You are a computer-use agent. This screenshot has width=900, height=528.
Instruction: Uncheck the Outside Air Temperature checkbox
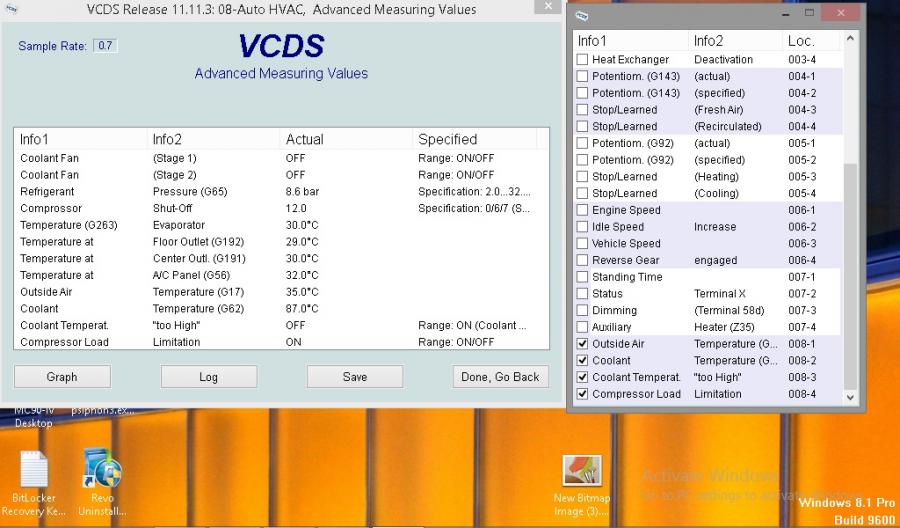tap(582, 344)
